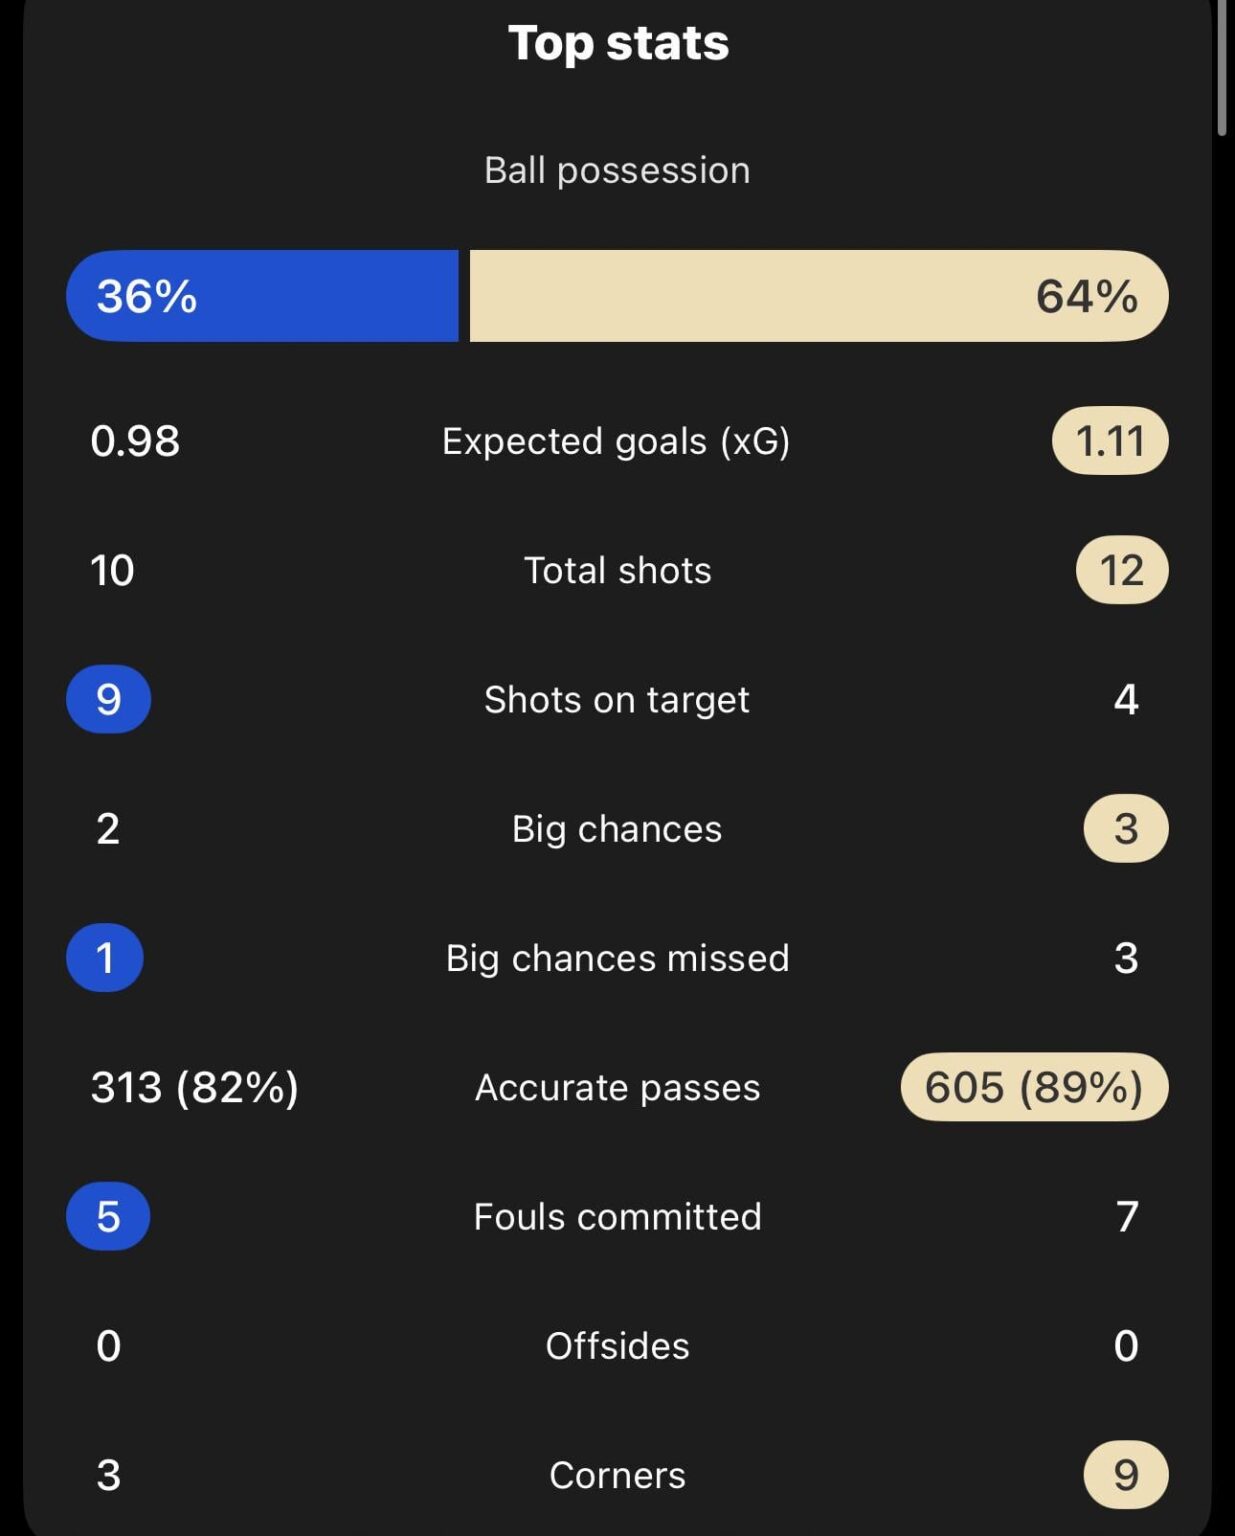Click the Top stats header
Image resolution: width=1235 pixels, height=1536 pixels.
coord(617,42)
